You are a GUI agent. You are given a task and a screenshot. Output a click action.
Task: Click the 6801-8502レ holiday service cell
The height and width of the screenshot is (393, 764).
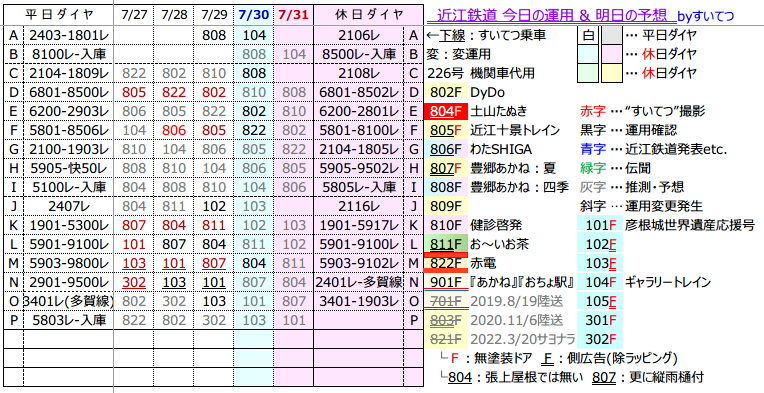tap(359, 92)
